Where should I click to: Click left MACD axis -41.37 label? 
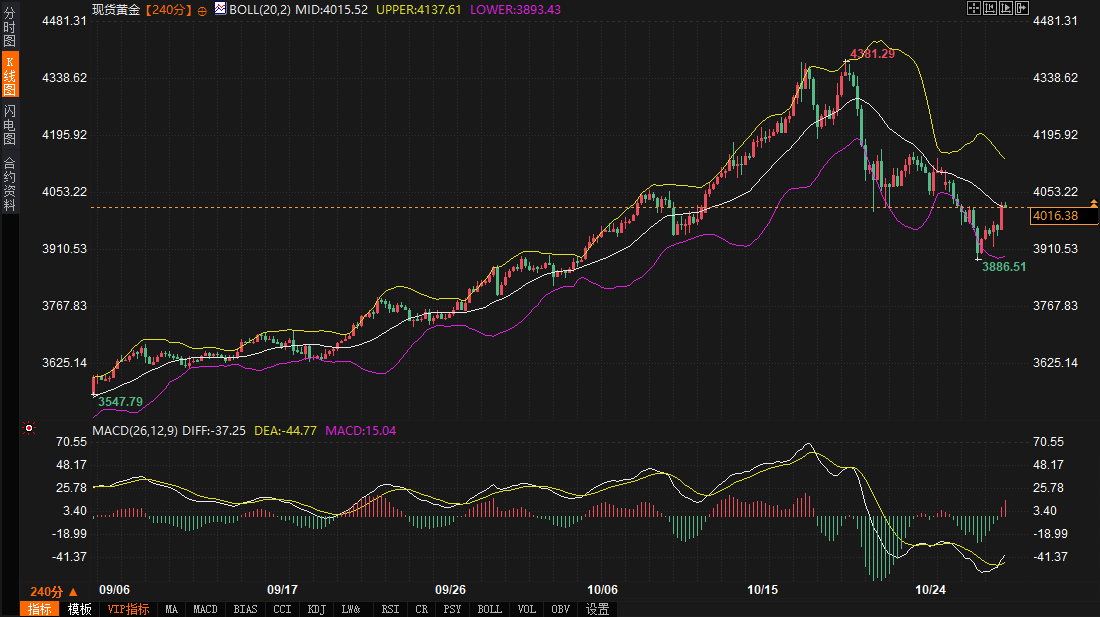pos(71,557)
